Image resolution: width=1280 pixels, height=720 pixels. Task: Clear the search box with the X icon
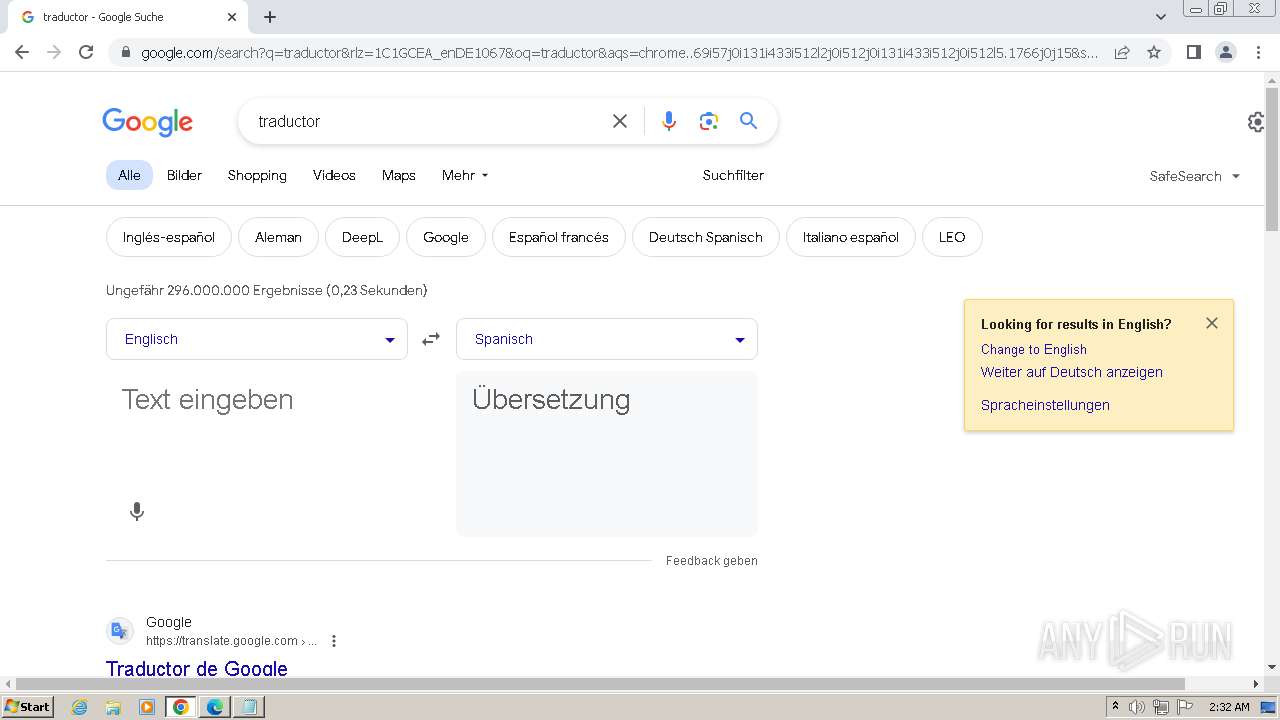click(620, 121)
